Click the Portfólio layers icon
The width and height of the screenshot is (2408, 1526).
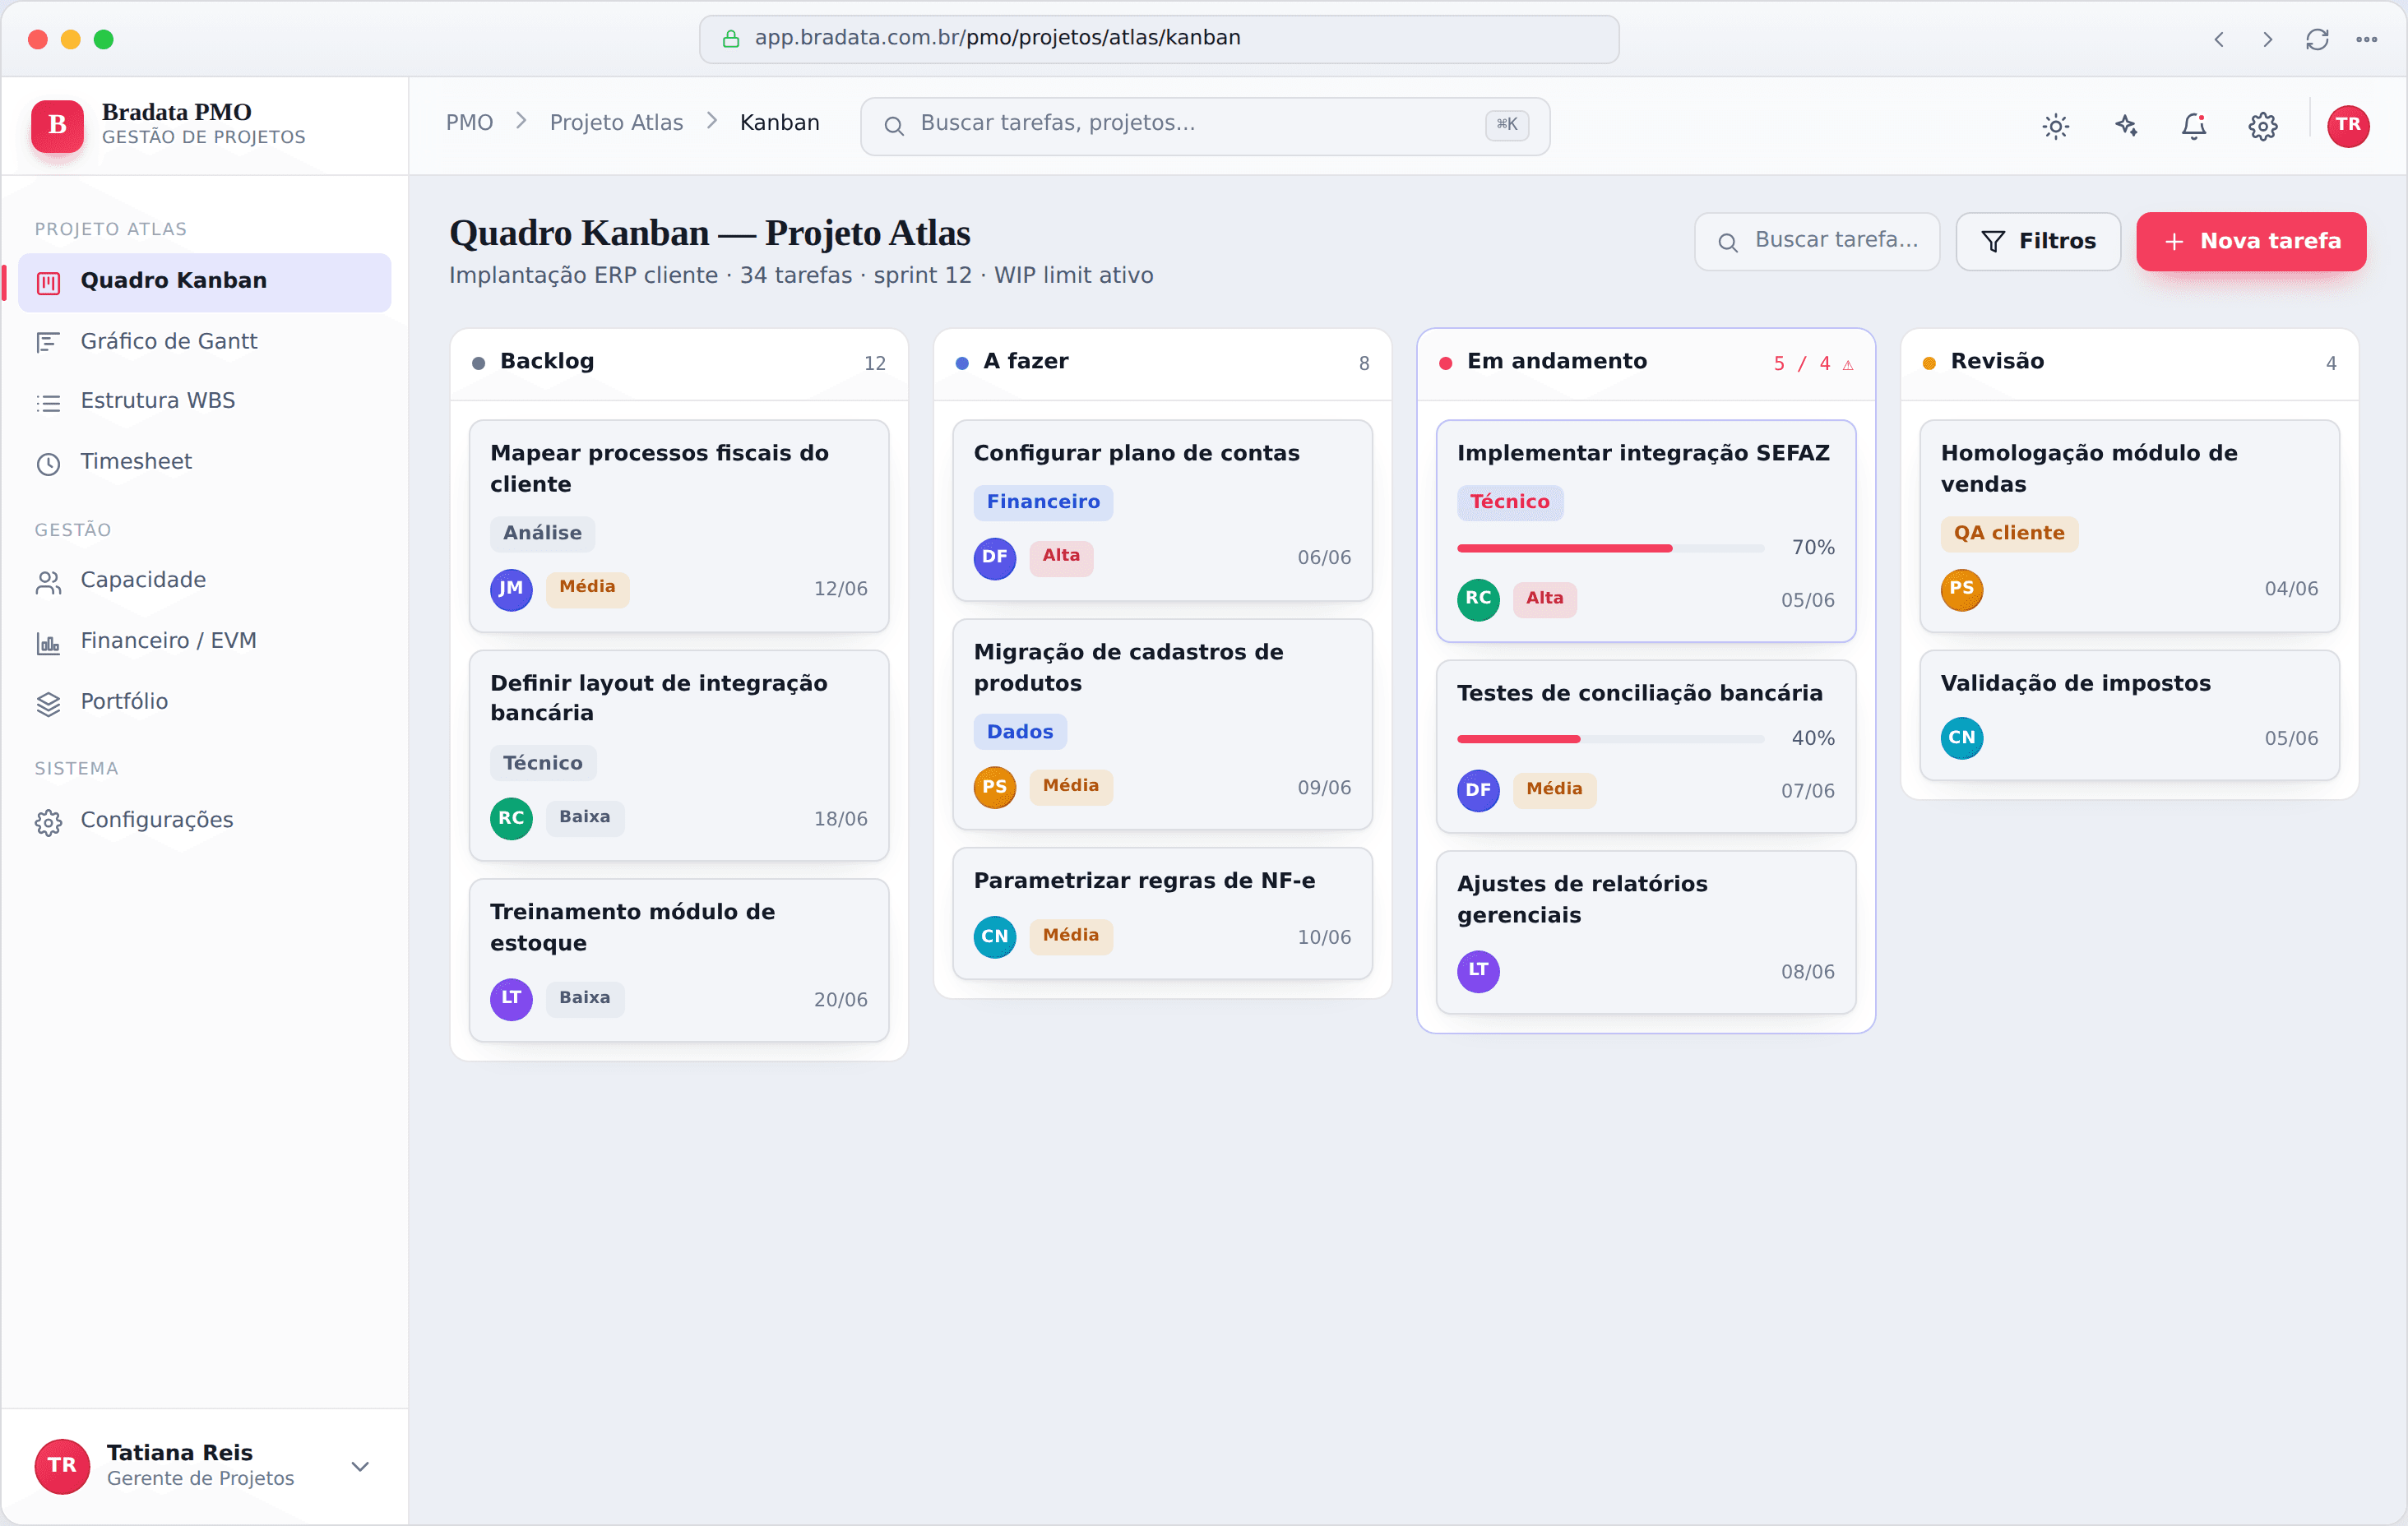(x=48, y=703)
